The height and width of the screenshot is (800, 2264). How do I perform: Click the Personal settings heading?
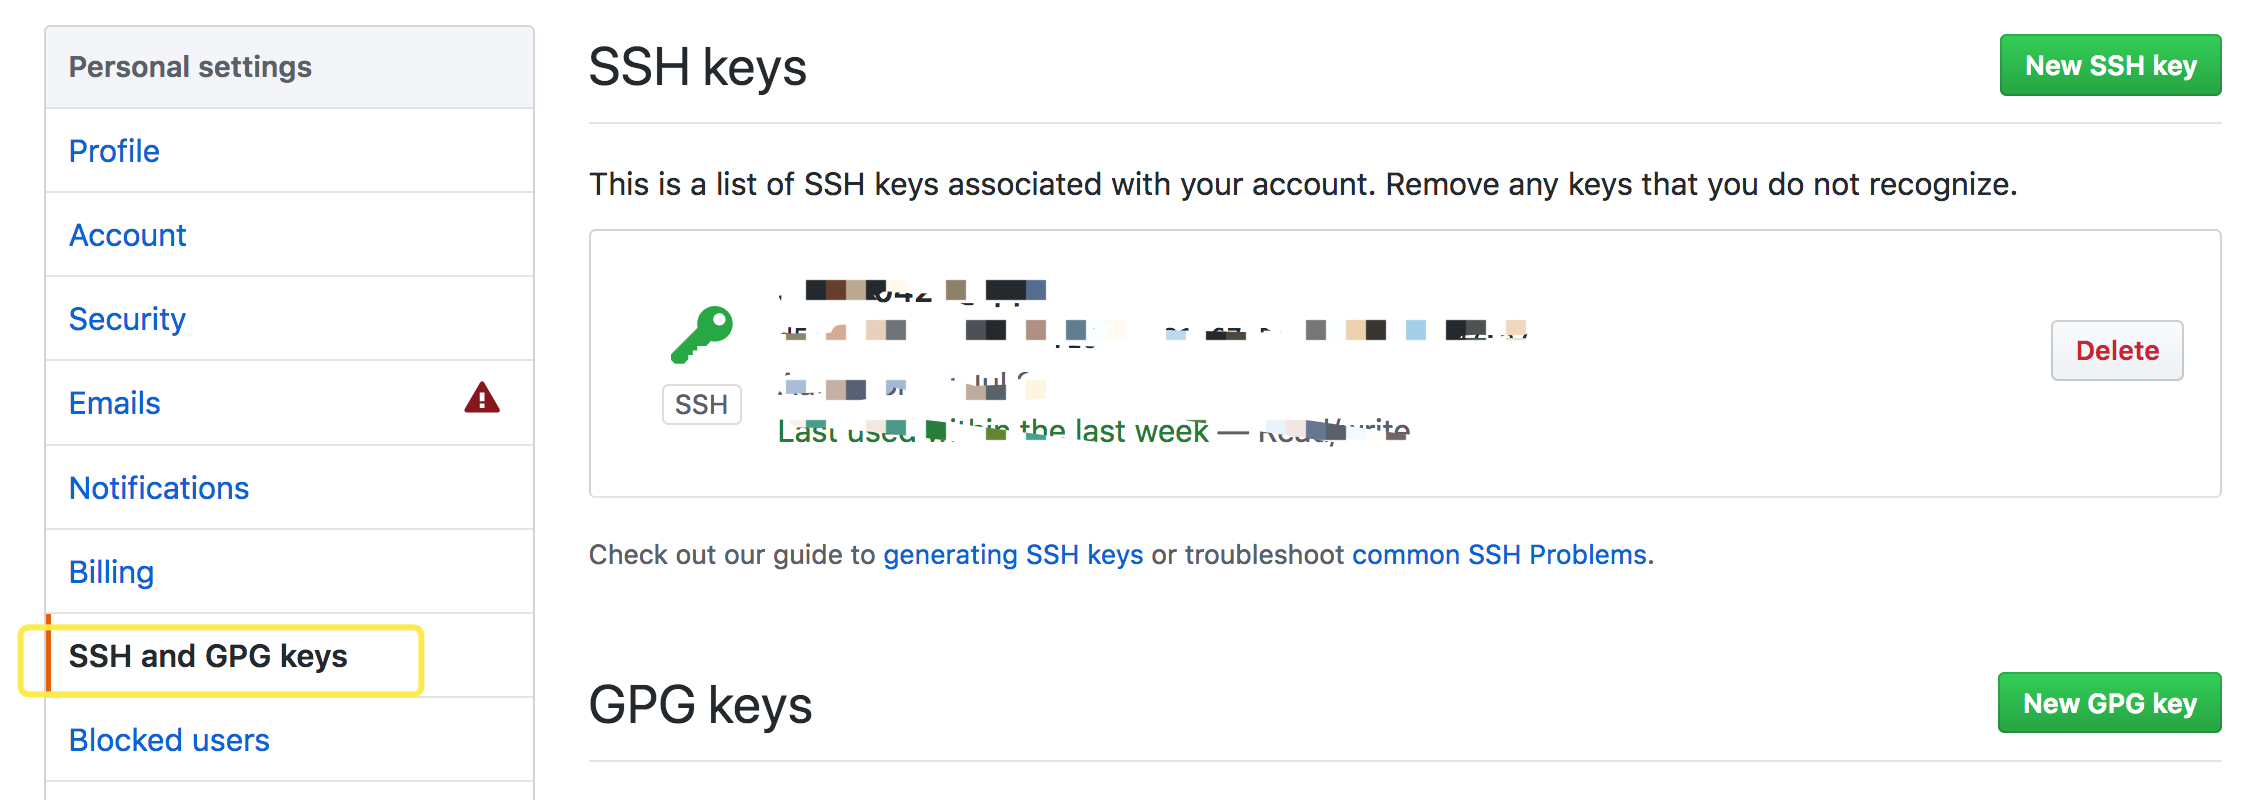click(190, 66)
